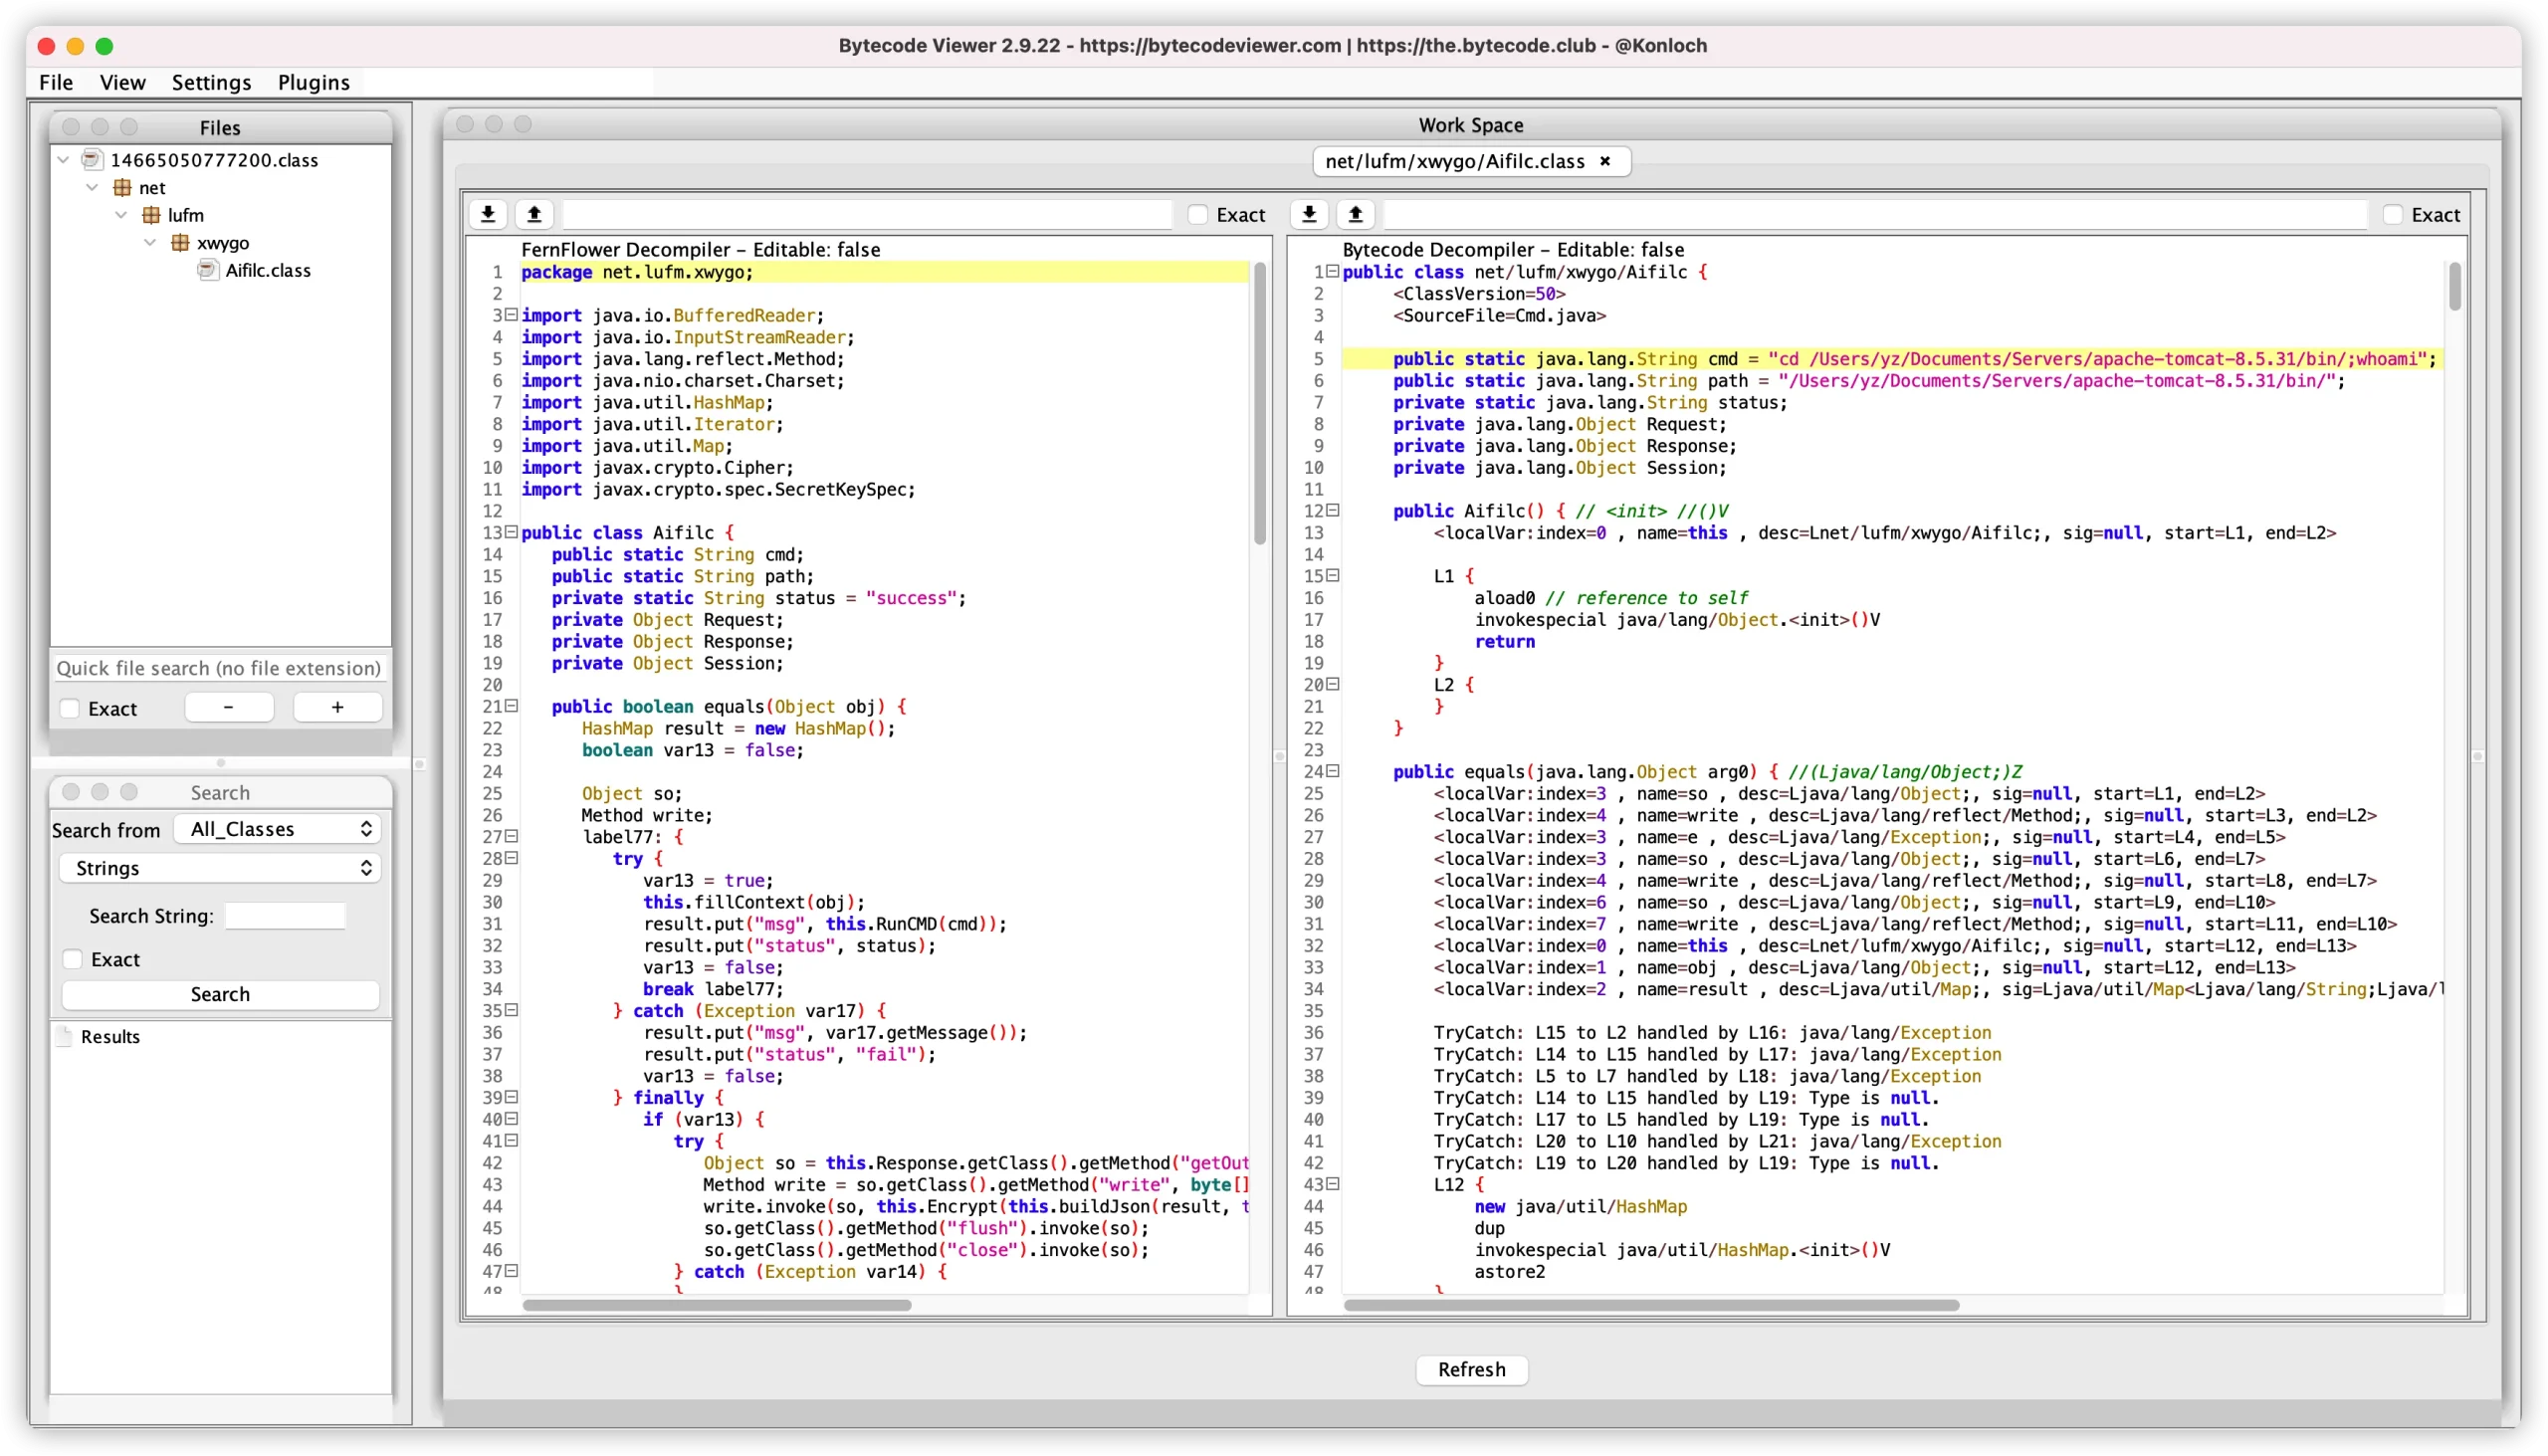Enable Exact checkbox in Search panel
Image resolution: width=2548 pixels, height=1456 pixels.
73,960
